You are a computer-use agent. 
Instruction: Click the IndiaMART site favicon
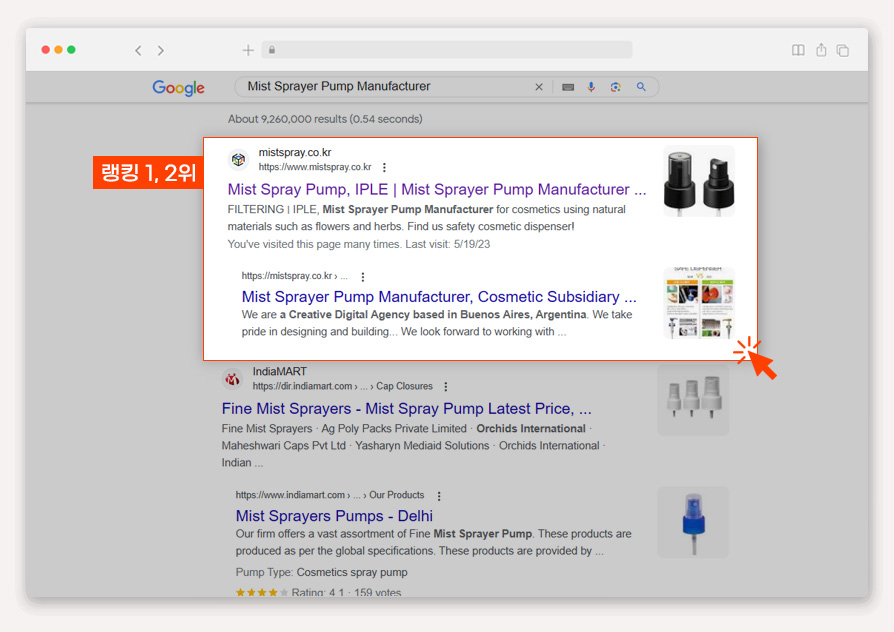pyautogui.click(x=232, y=379)
